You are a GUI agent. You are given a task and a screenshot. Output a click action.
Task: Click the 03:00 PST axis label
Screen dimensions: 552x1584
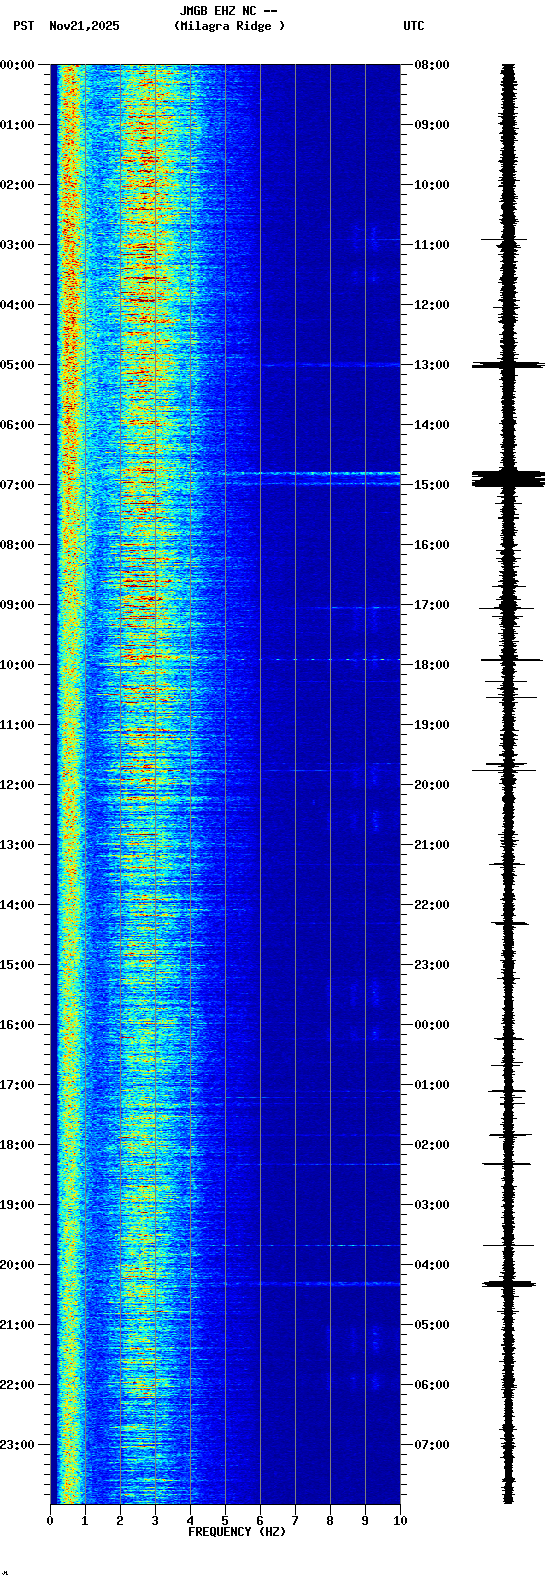tap(18, 245)
